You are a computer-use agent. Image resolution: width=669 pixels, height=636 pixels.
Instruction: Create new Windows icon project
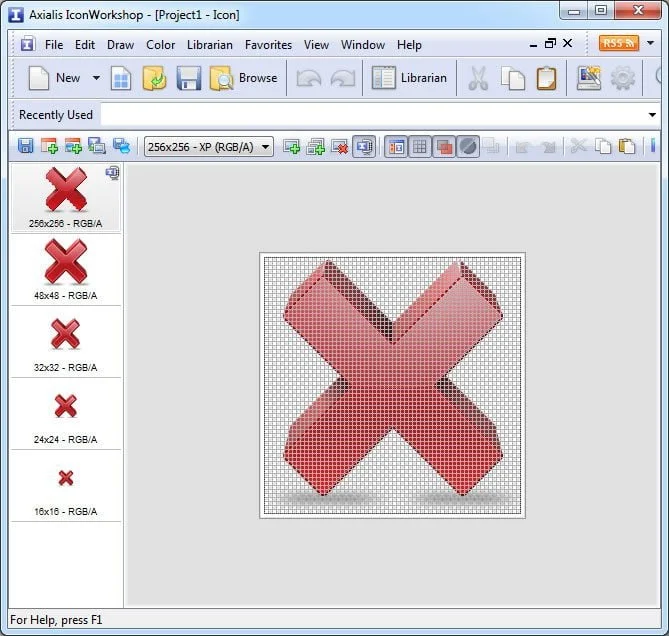tap(121, 78)
